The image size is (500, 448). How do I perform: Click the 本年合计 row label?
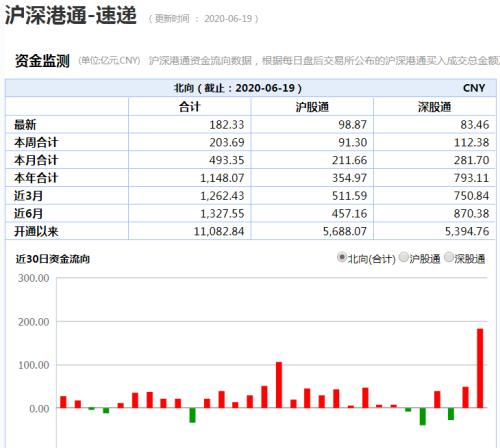point(36,178)
